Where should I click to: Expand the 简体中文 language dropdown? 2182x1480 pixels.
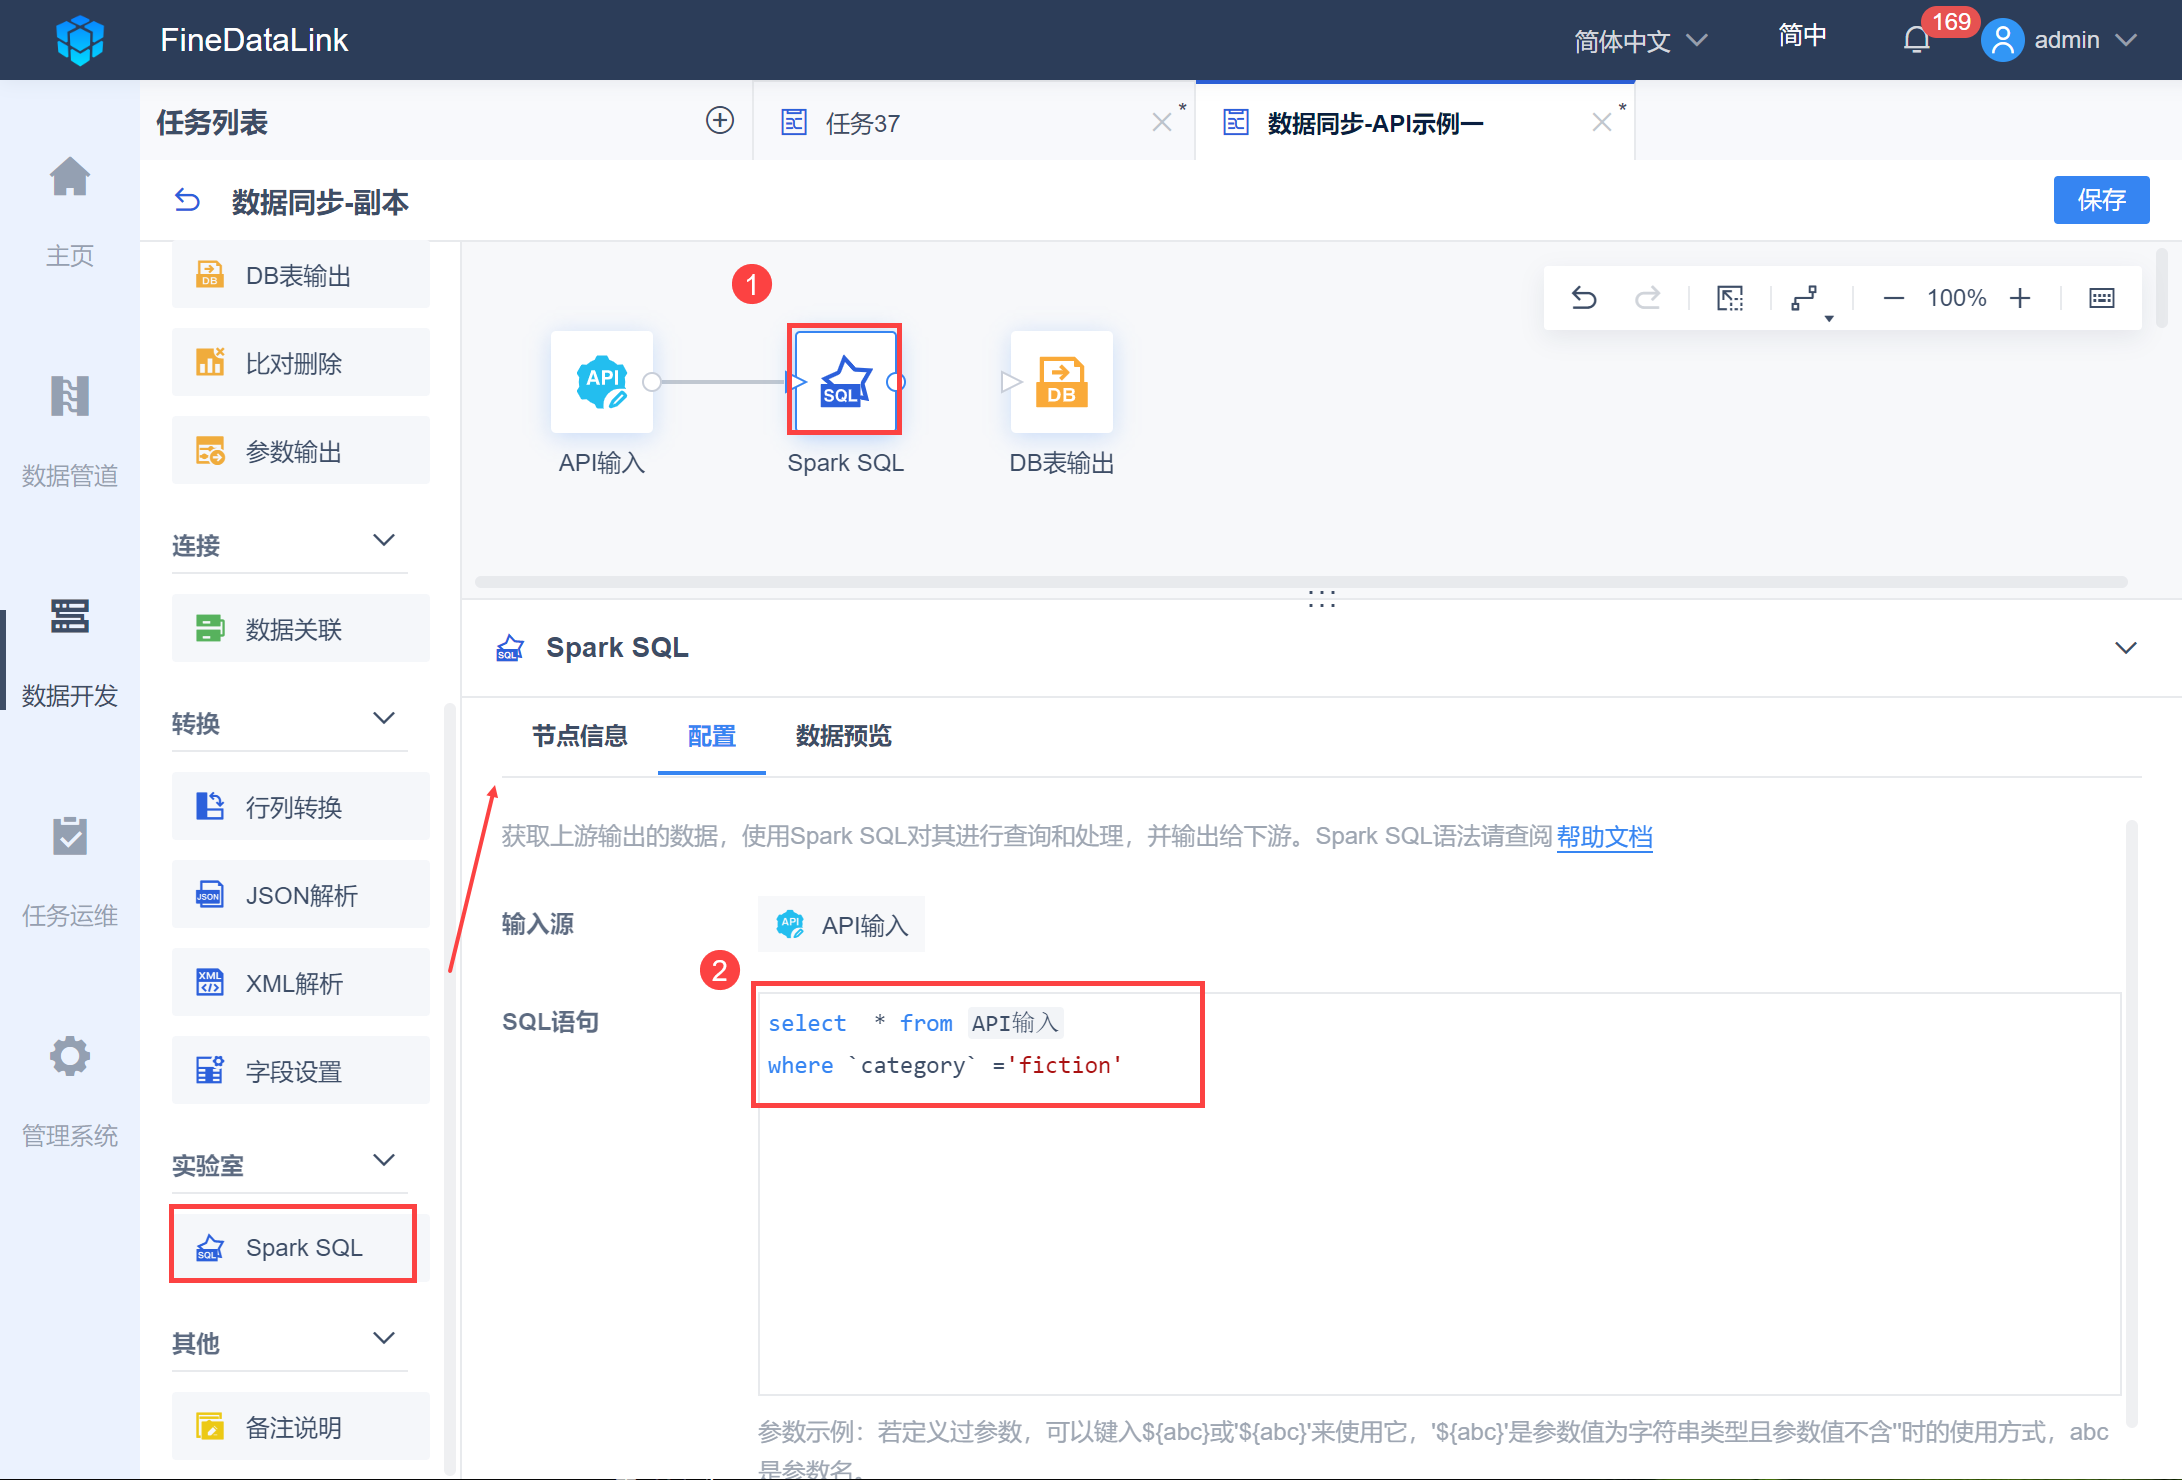[1640, 40]
